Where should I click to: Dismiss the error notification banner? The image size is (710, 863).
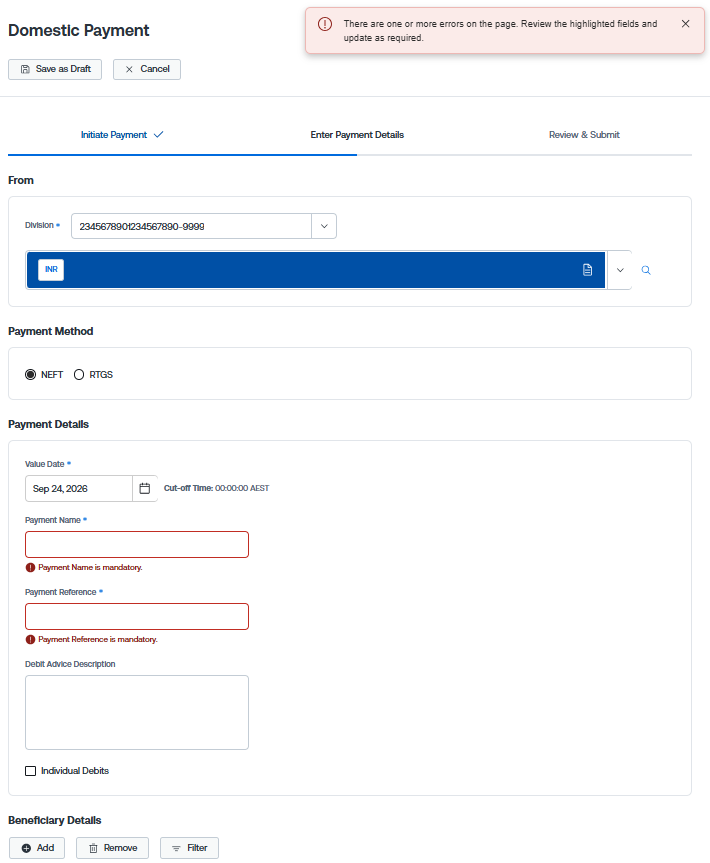tap(685, 24)
